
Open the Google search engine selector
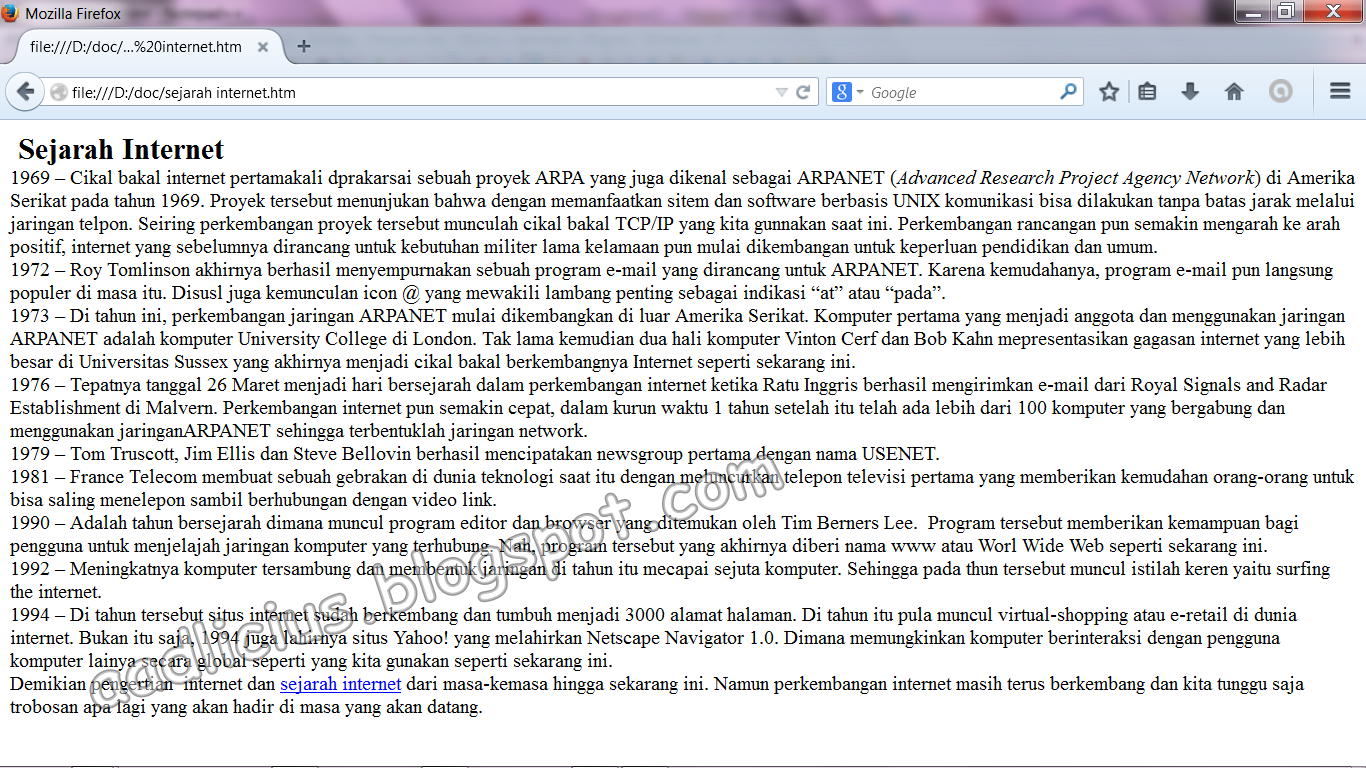(848, 92)
